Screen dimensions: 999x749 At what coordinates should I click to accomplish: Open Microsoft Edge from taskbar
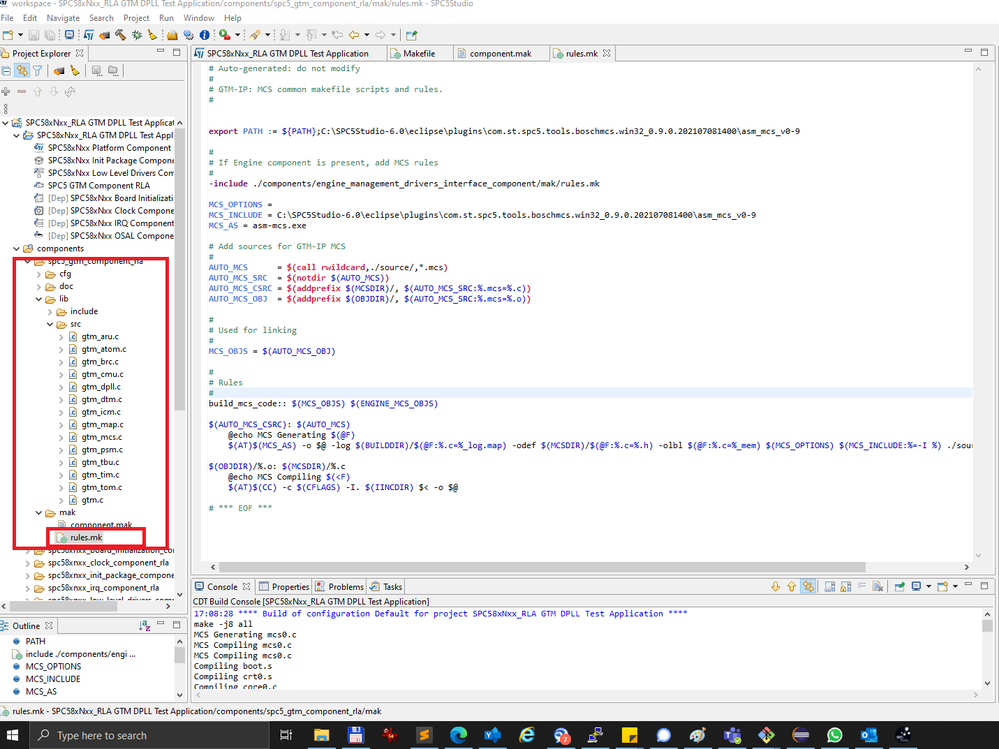point(458,735)
